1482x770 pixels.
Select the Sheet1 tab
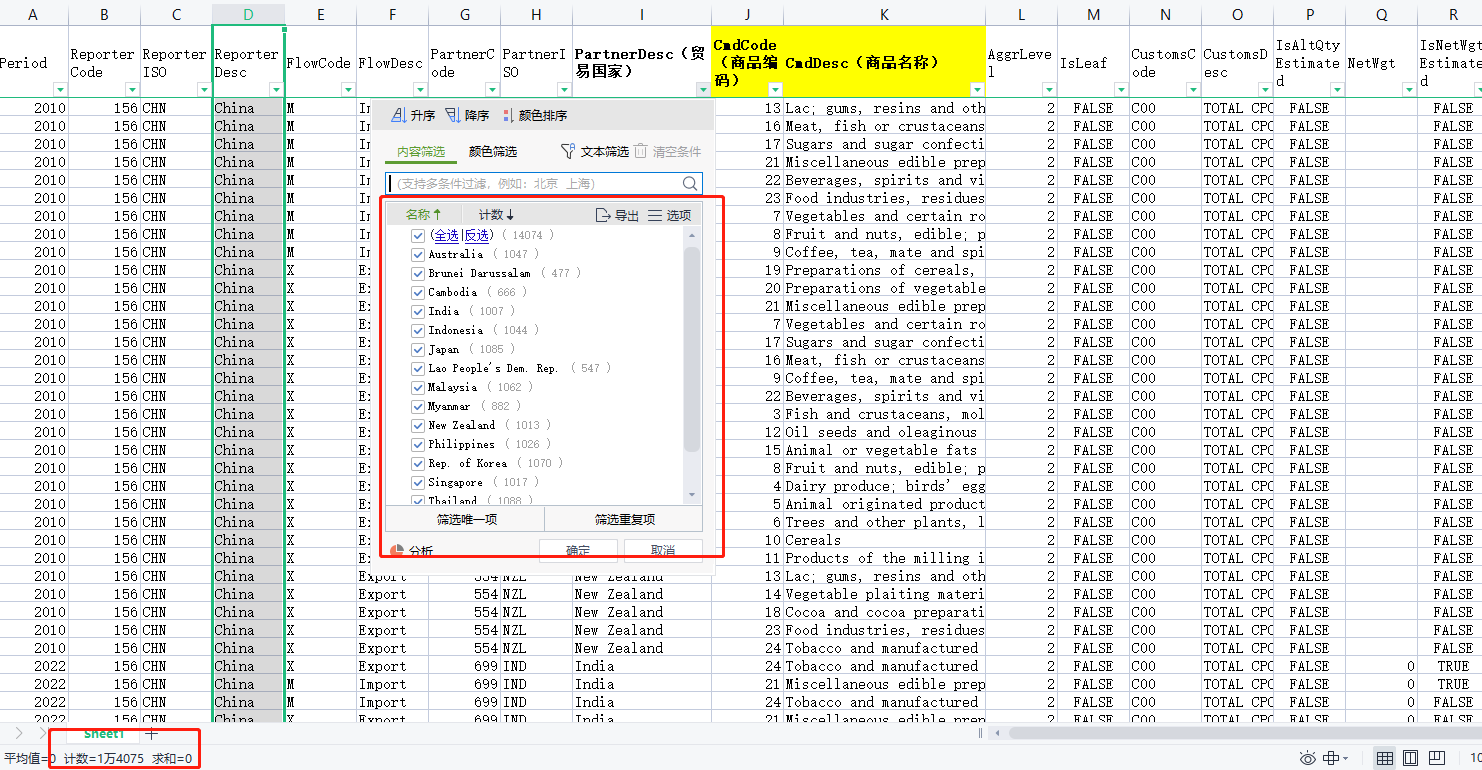pos(104,734)
